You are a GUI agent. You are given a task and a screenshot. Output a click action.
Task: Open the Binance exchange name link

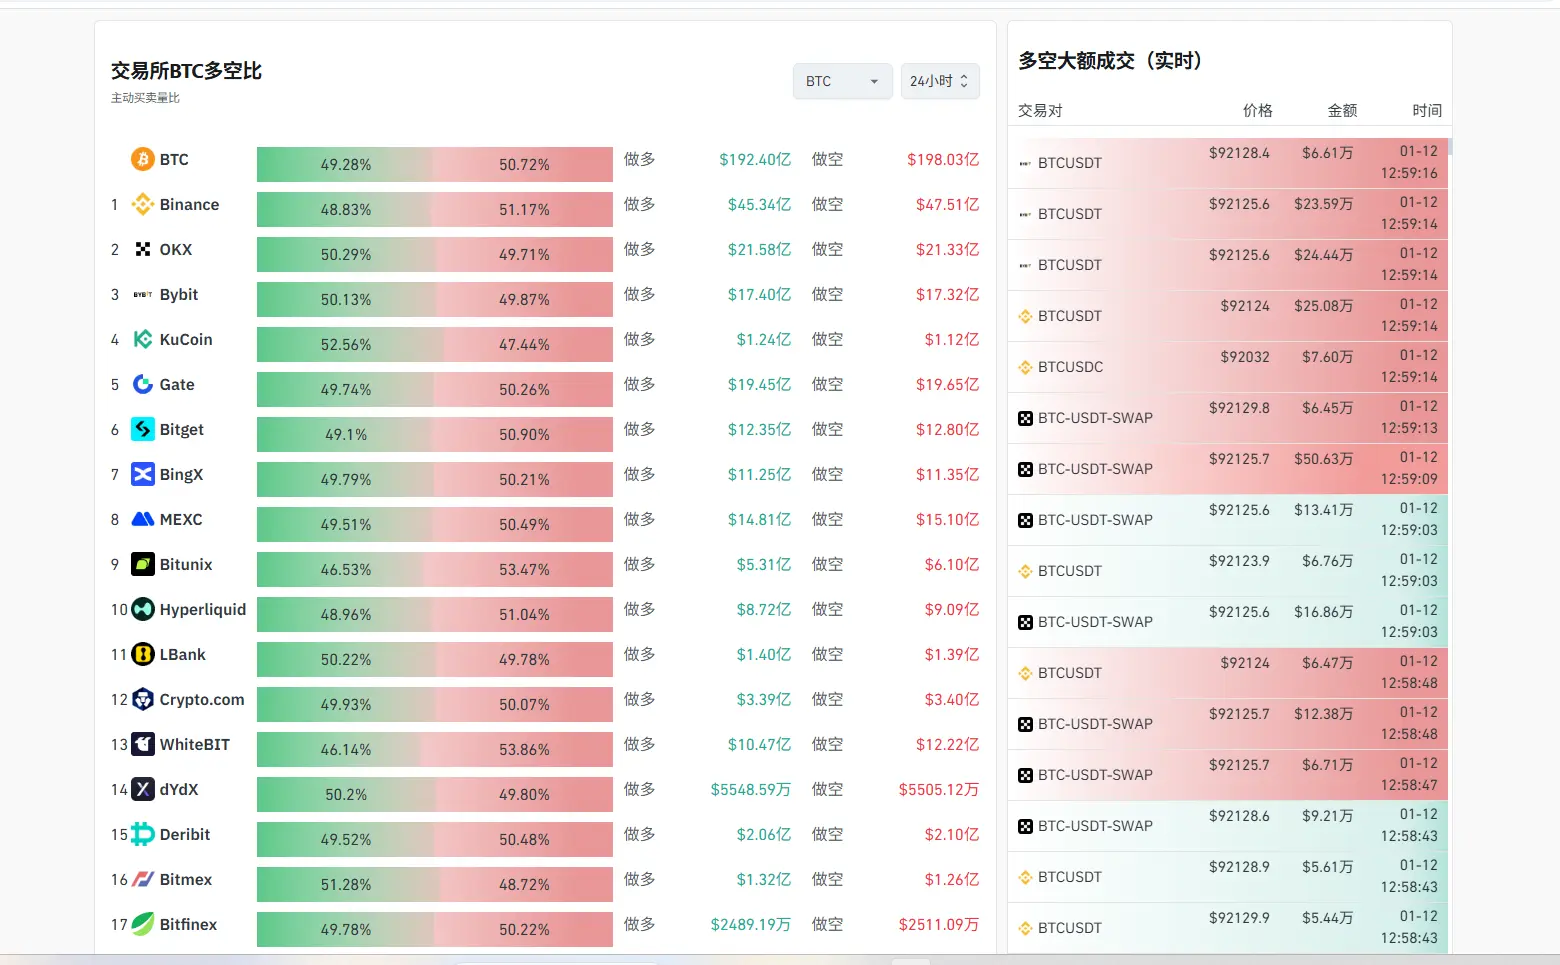point(189,204)
